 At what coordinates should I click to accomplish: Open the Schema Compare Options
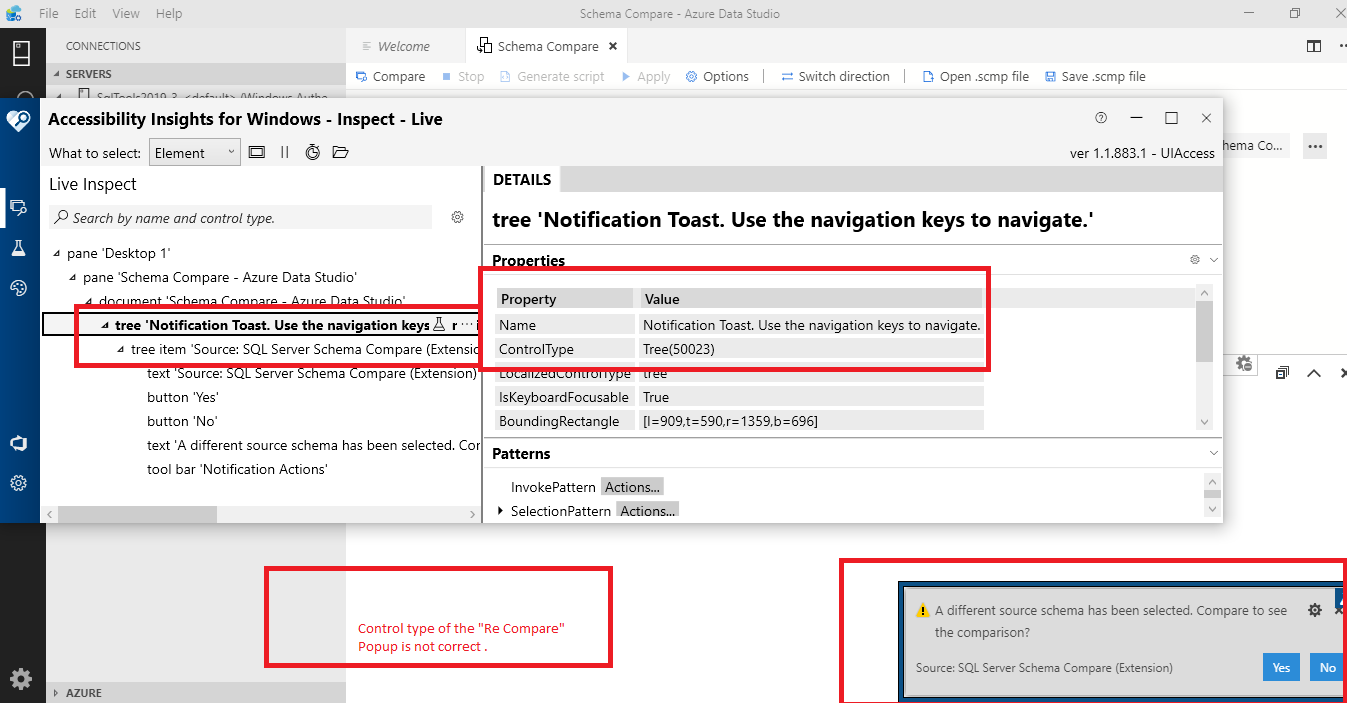point(717,76)
